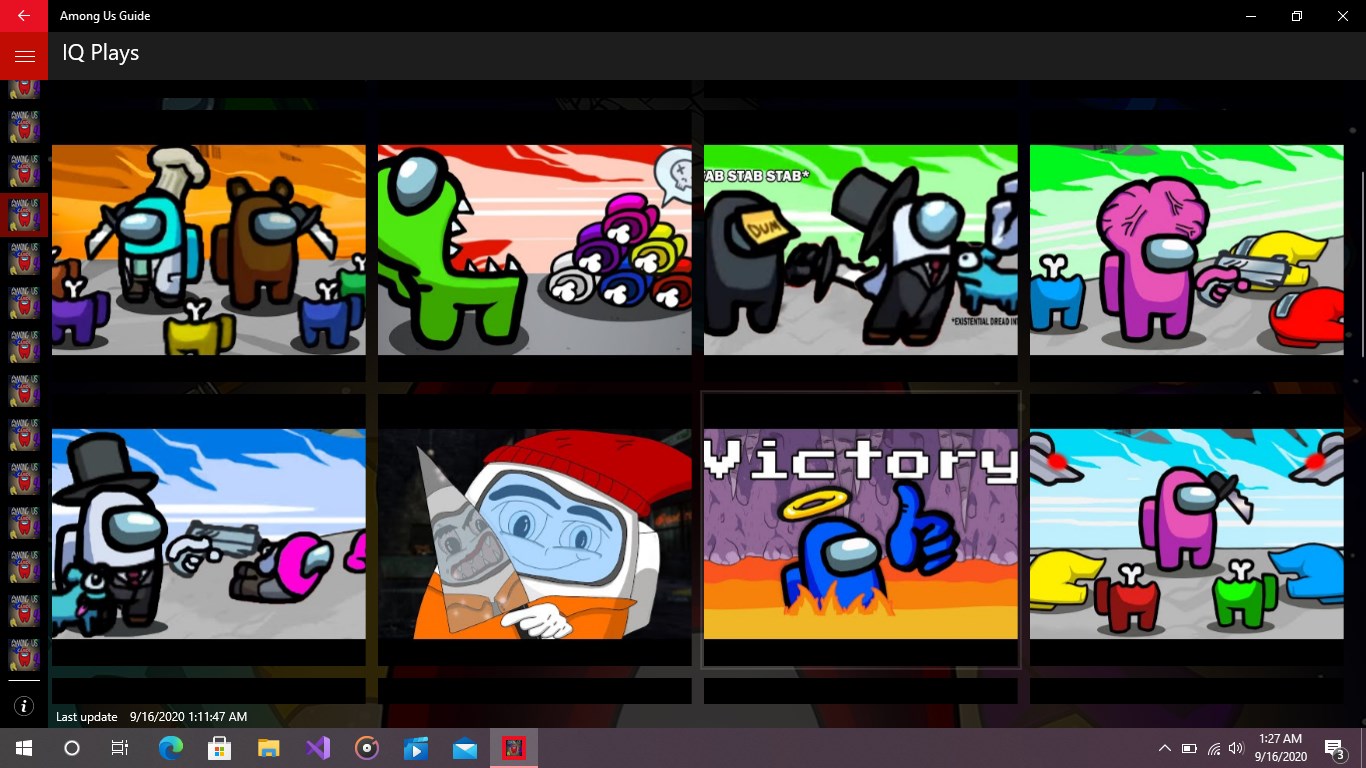Open the info icon in the sidebar
Viewport: 1366px width, 768px height.
(x=25, y=706)
